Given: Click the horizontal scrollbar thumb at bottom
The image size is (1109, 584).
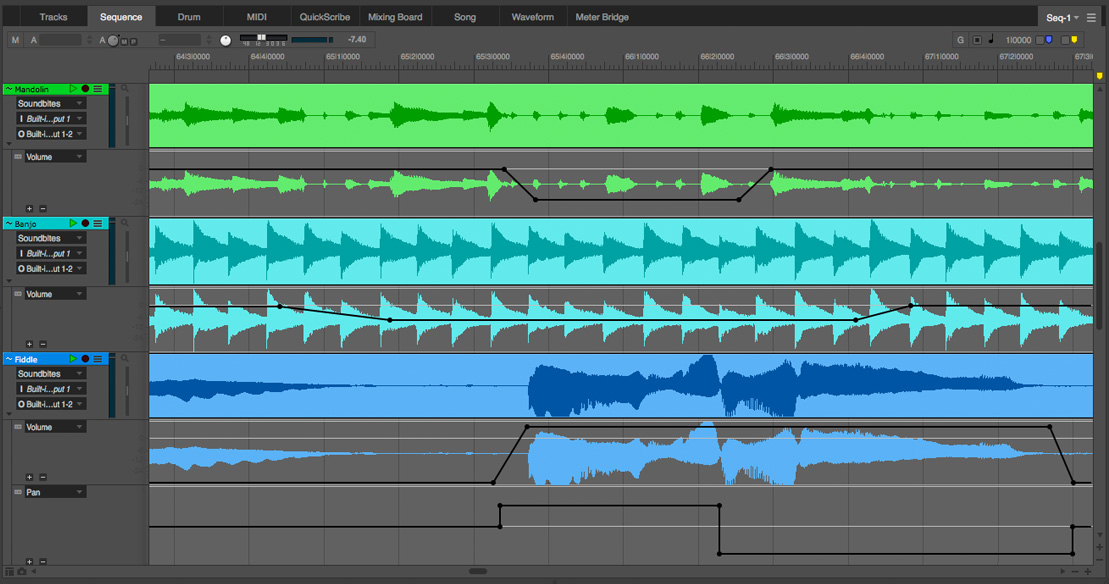Looking at the screenshot, I should coord(478,572).
